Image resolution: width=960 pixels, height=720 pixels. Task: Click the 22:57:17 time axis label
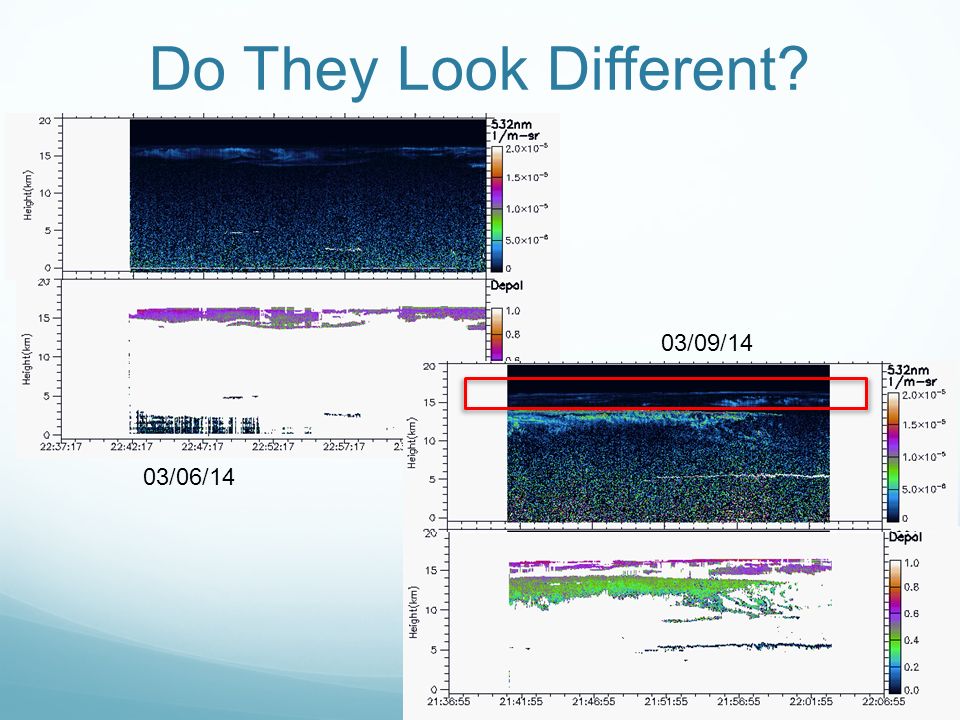(x=344, y=446)
